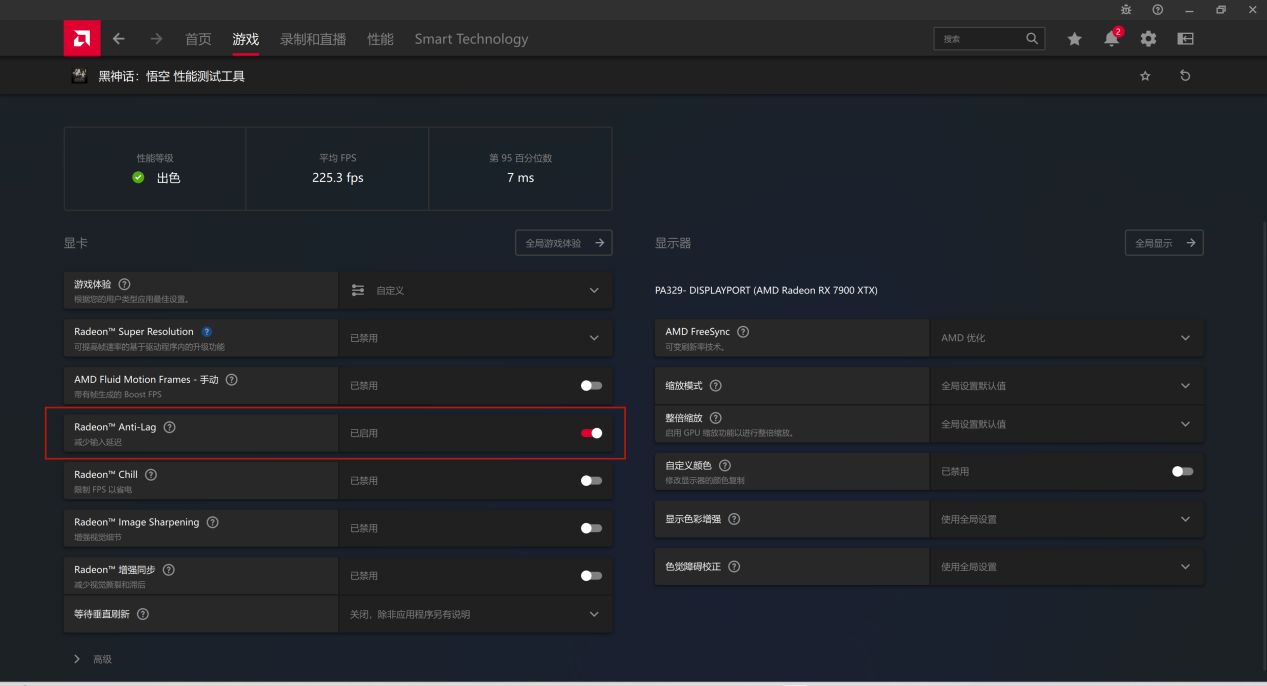Viewport: 1267px width, 686px height.
Task: Click the 7 ms percentile value
Action: (x=520, y=178)
